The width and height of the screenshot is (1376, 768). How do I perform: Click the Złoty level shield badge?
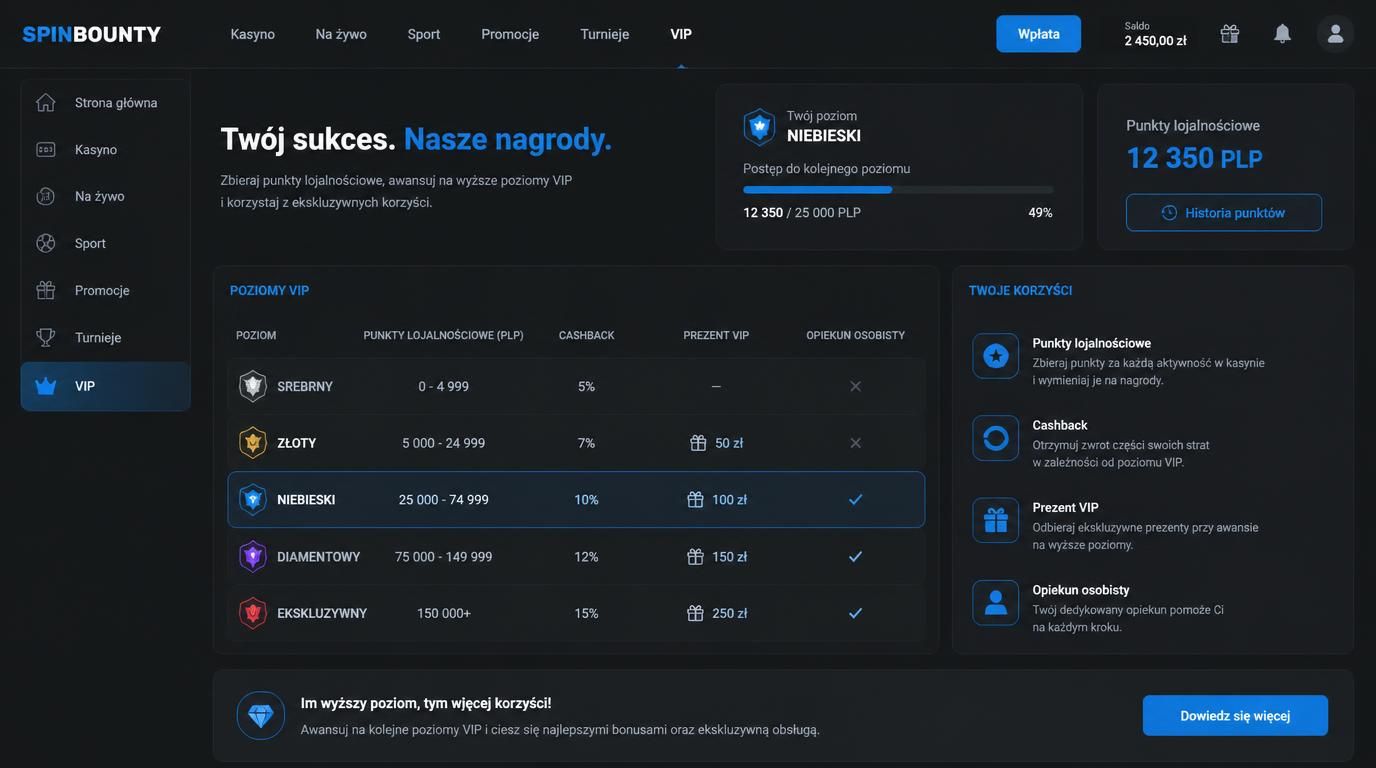[x=252, y=443]
